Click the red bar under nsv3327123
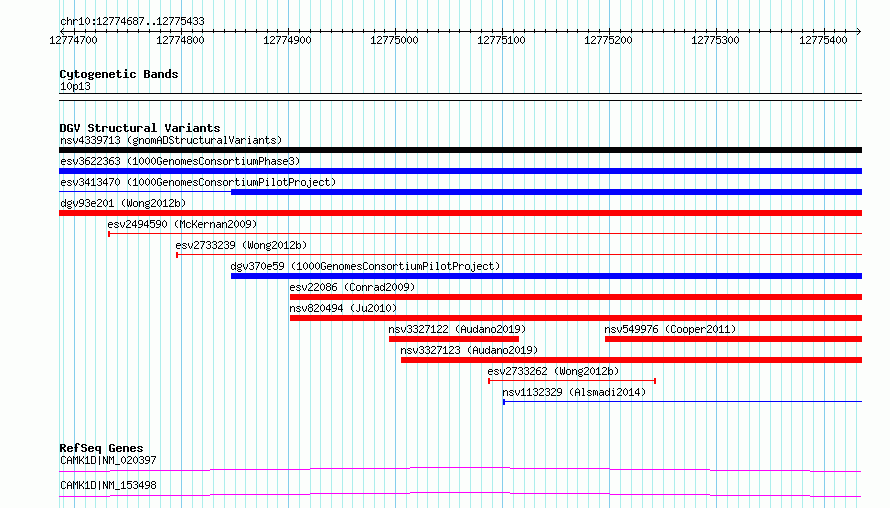The height and width of the screenshot is (508, 890). [631, 360]
